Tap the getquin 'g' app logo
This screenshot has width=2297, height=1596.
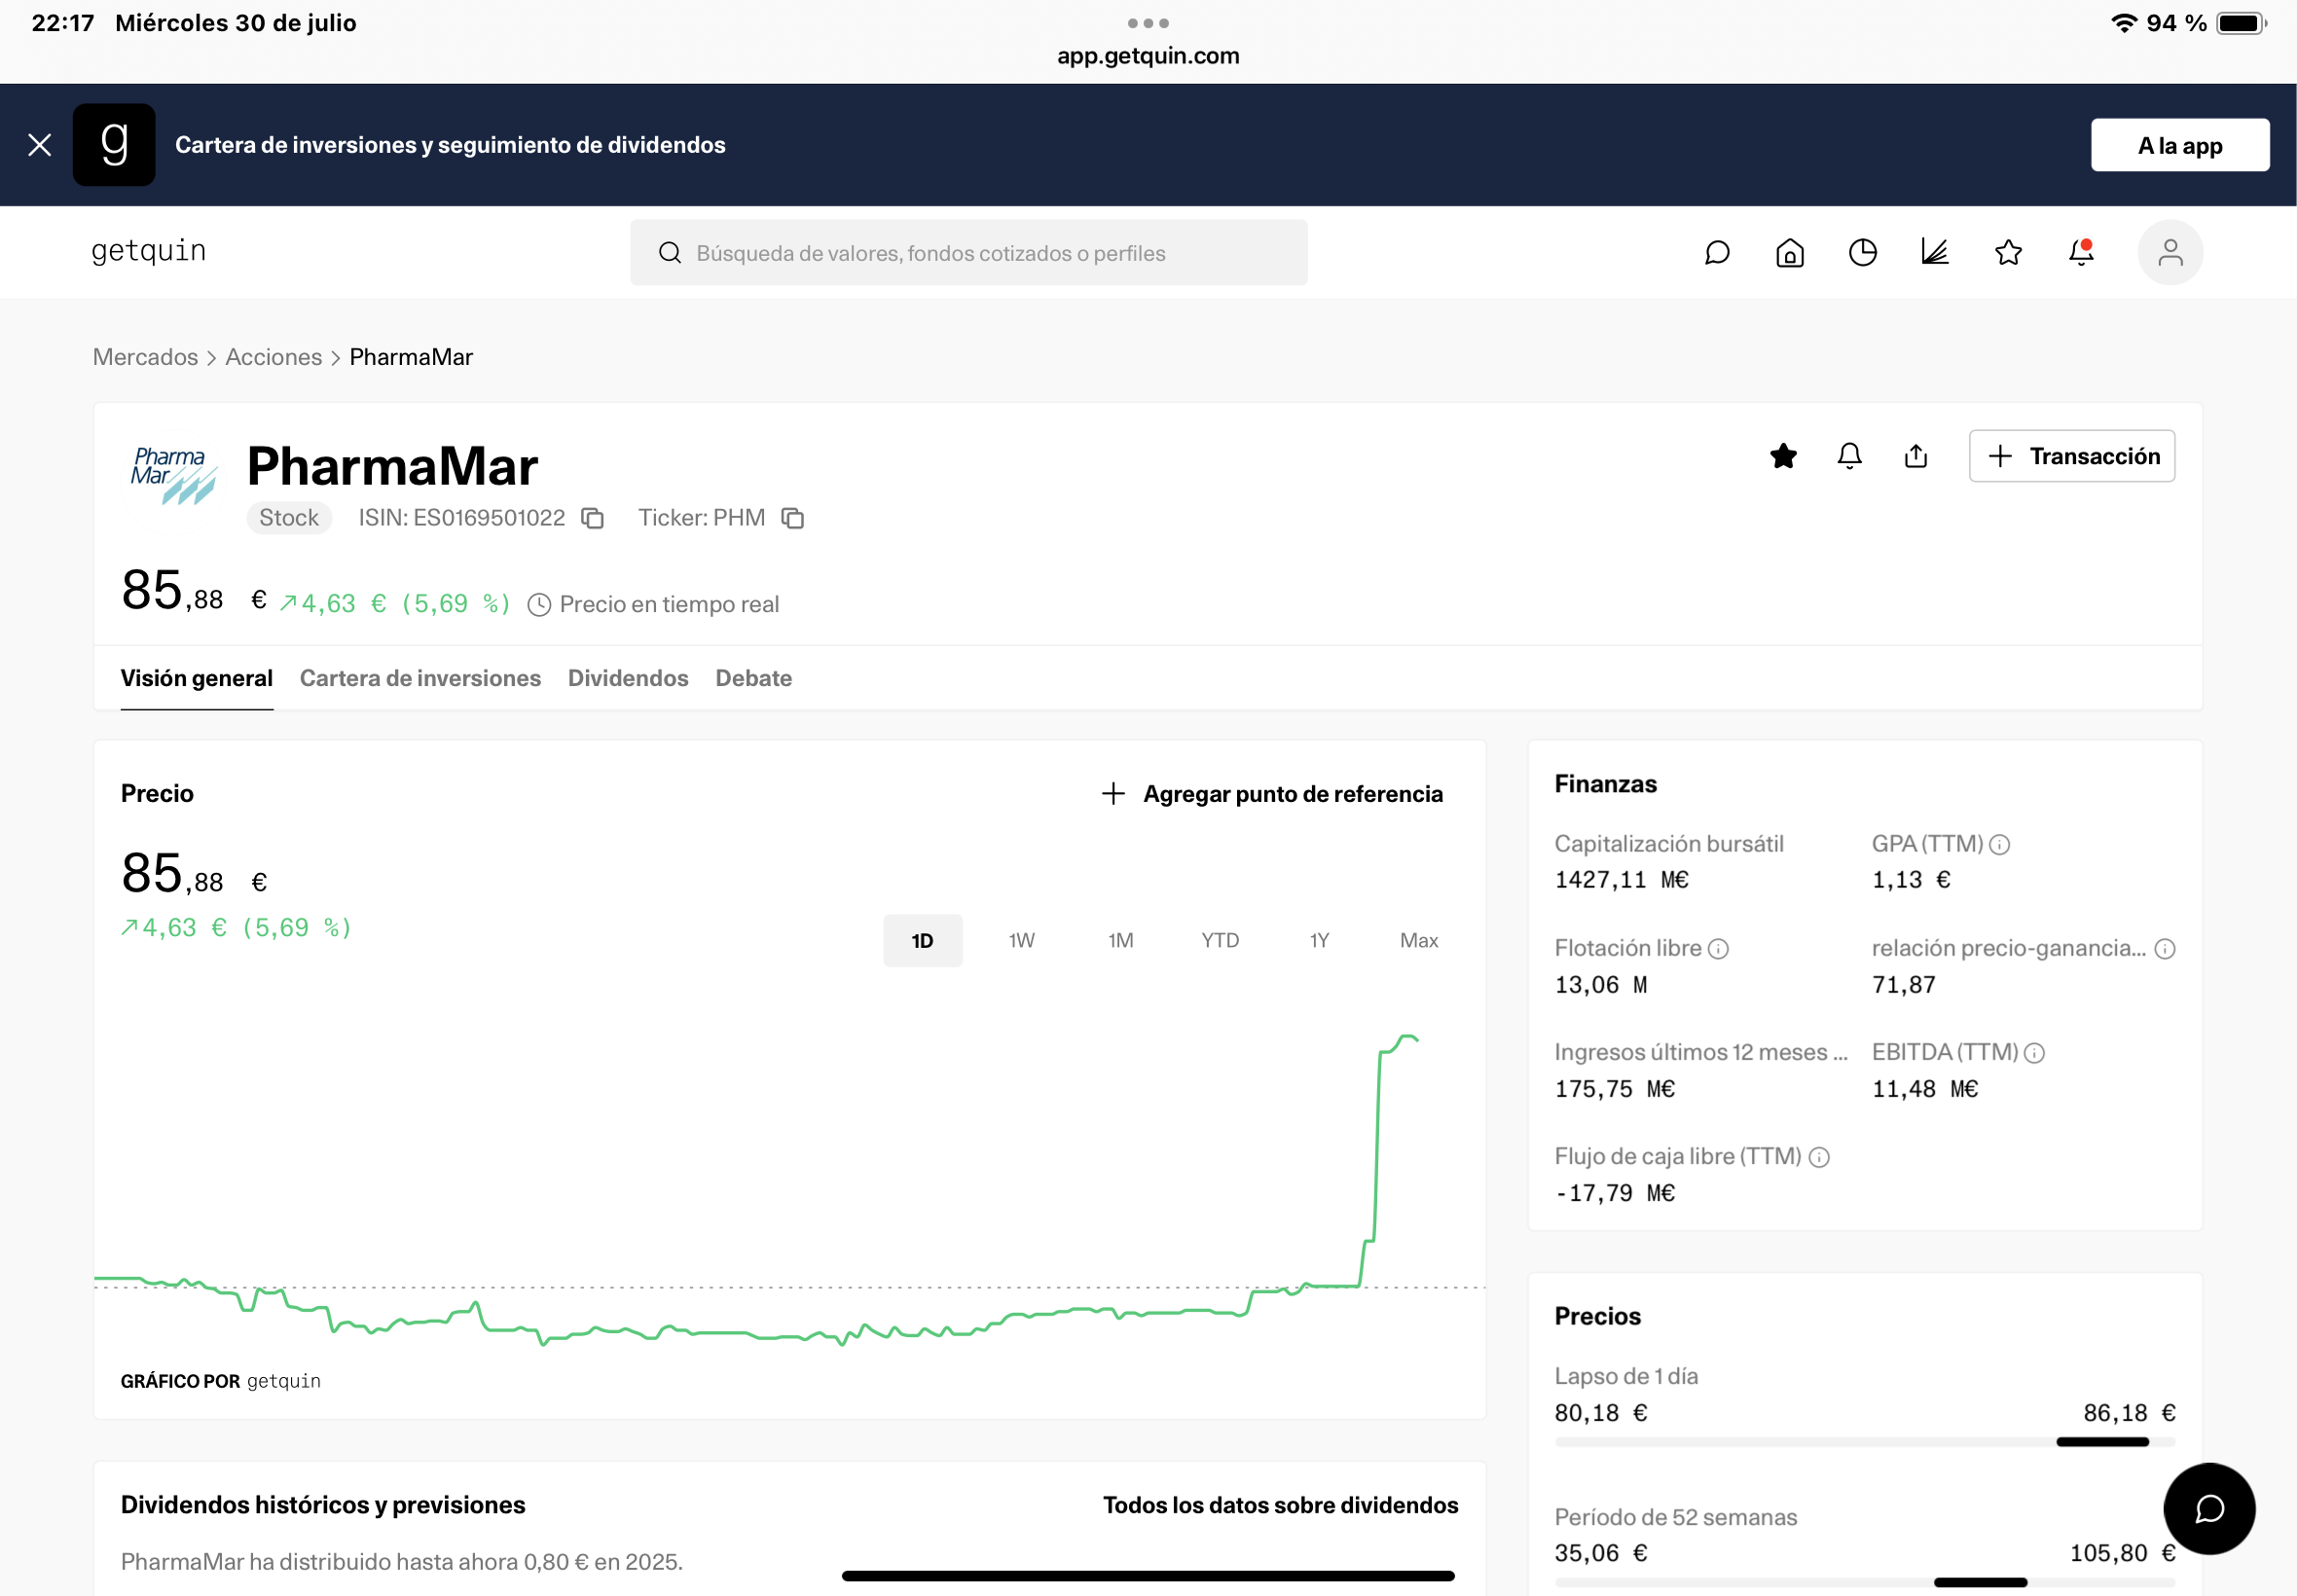(x=114, y=145)
